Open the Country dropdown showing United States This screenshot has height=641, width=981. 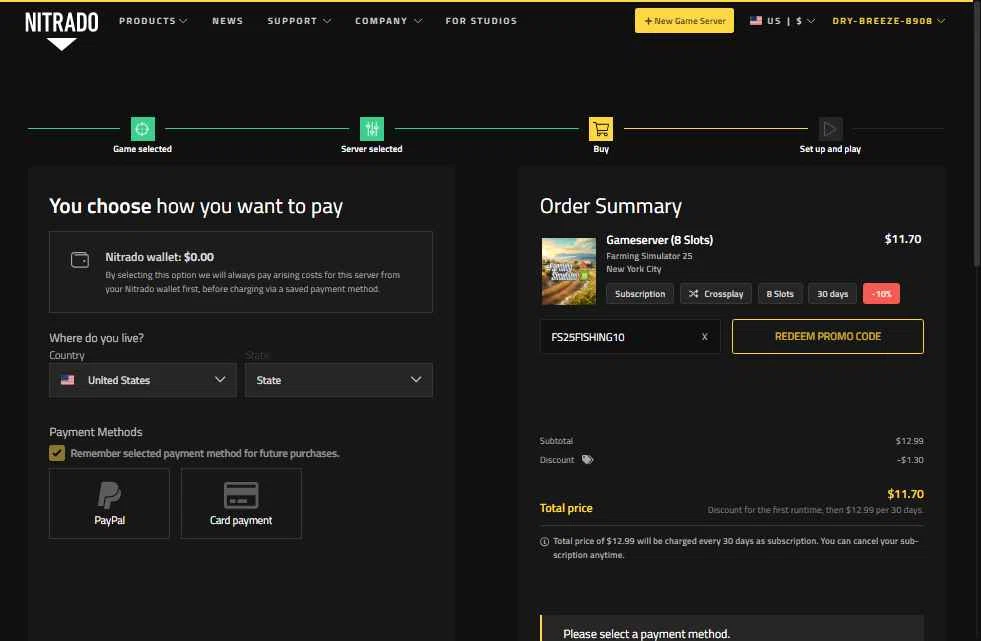tap(143, 380)
